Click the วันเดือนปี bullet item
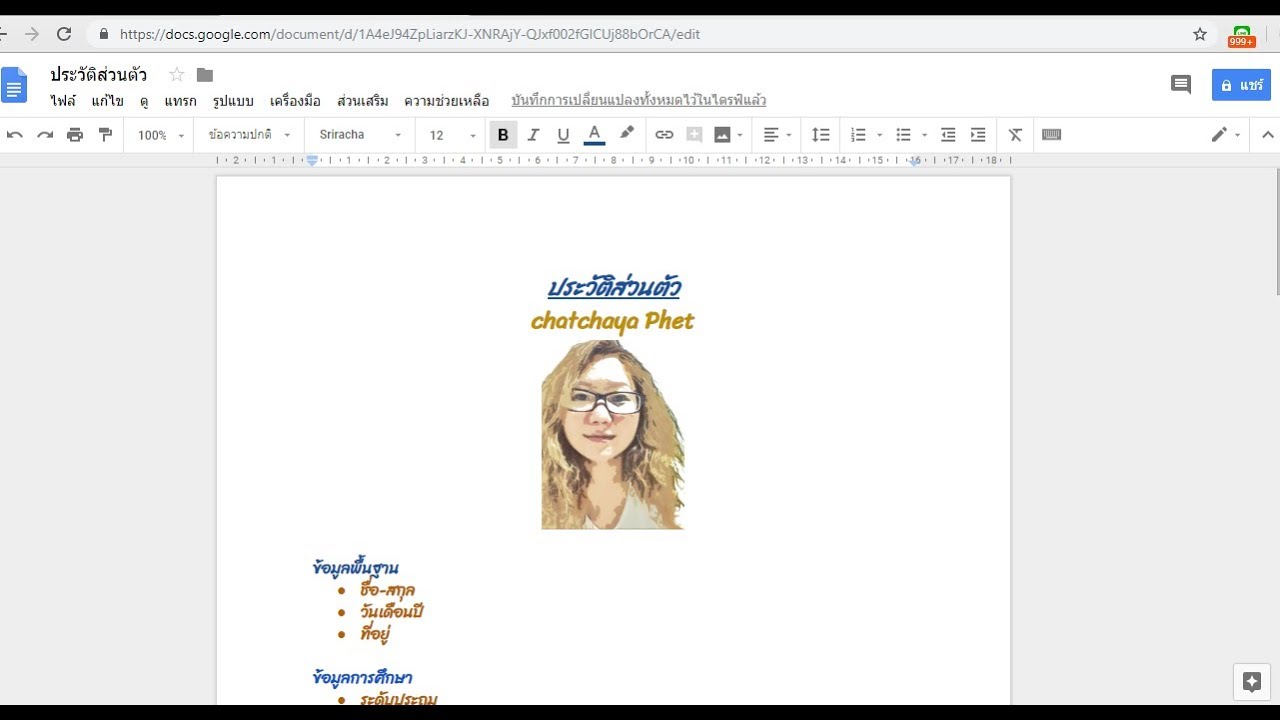Viewport: 1280px width, 720px height. [392, 612]
